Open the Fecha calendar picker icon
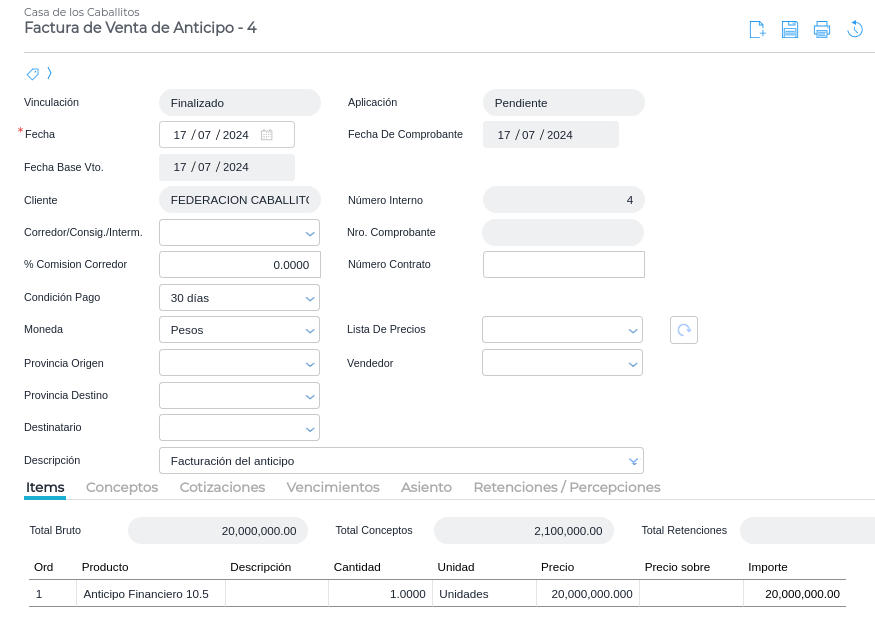875x620 pixels. tap(267, 135)
